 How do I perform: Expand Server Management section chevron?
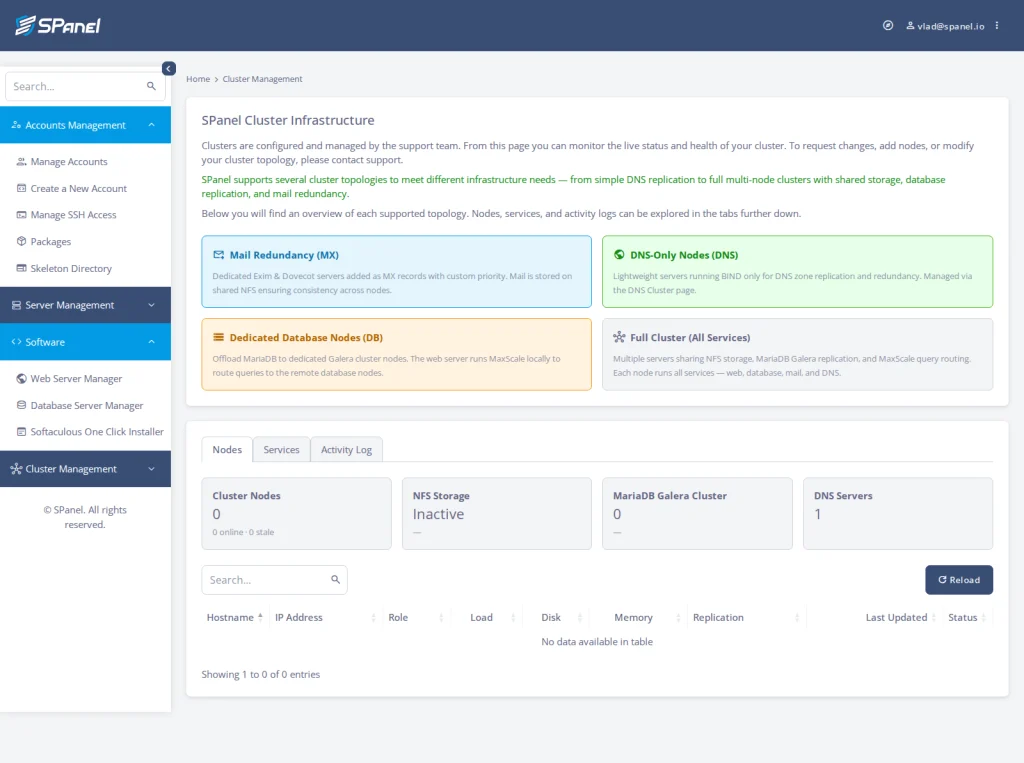[152, 305]
